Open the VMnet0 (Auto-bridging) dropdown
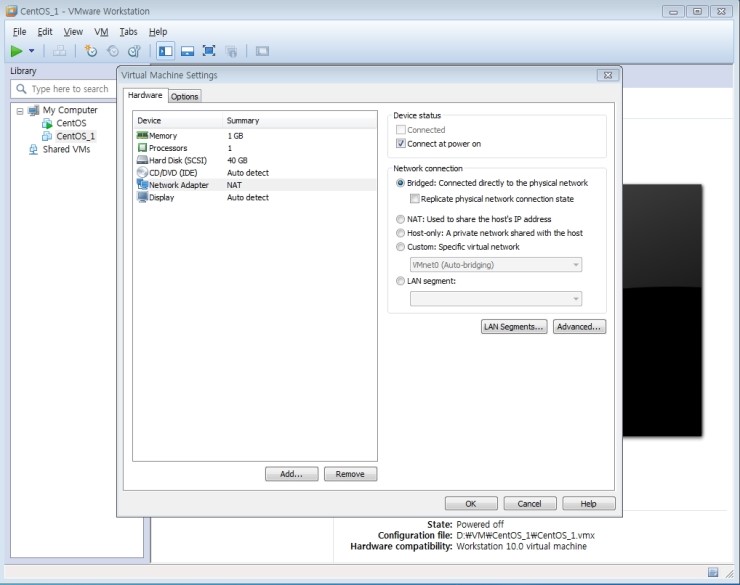Image resolution: width=740 pixels, height=585 pixels. pyautogui.click(x=496, y=265)
